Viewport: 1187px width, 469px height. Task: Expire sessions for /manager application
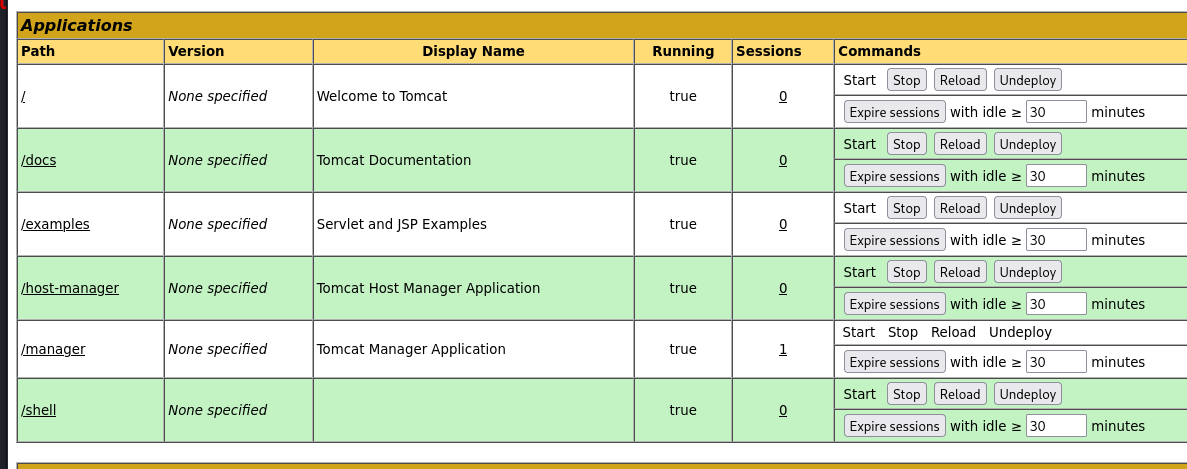point(894,362)
